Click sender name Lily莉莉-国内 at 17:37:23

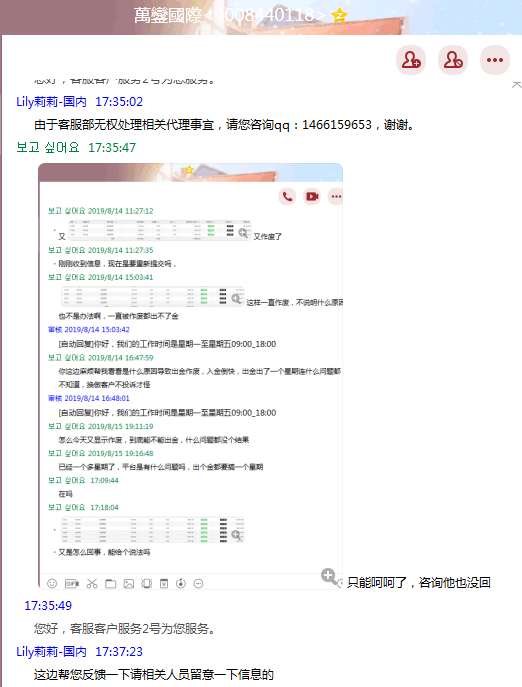(51, 652)
